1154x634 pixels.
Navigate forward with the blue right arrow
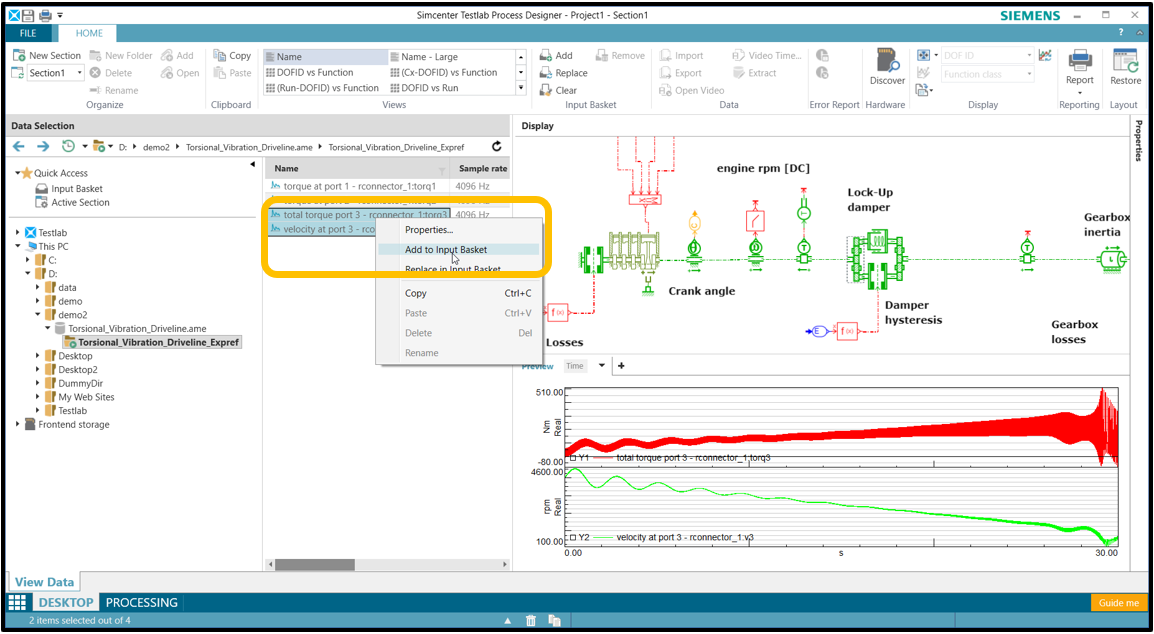click(x=43, y=147)
